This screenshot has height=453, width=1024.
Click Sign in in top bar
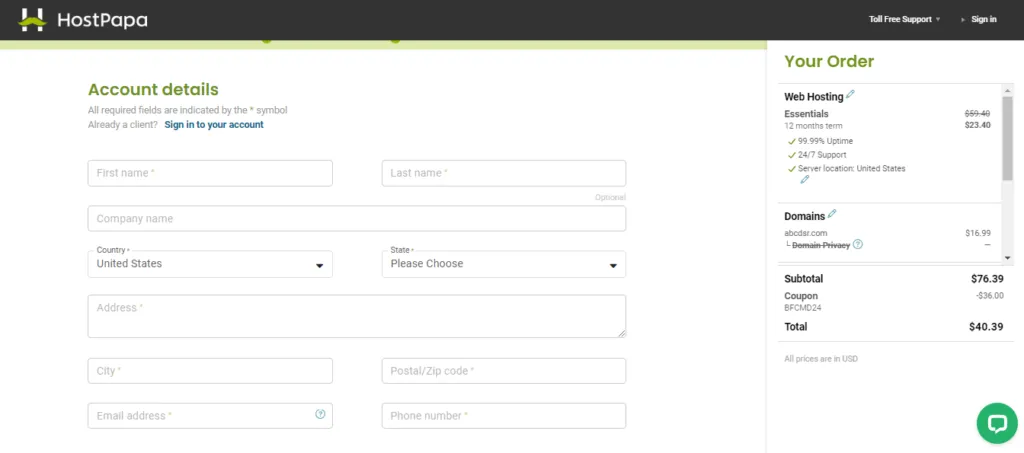click(x=979, y=19)
